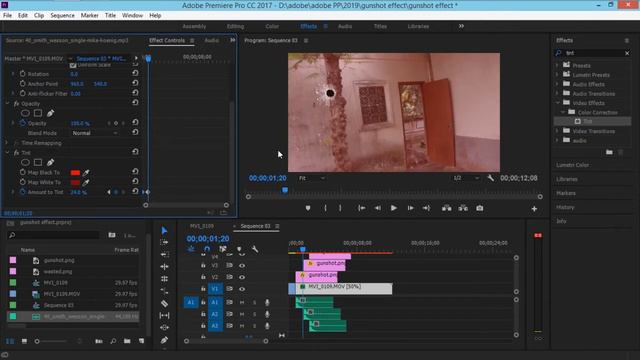
Task: Click the Lift button
Action: 447,208
